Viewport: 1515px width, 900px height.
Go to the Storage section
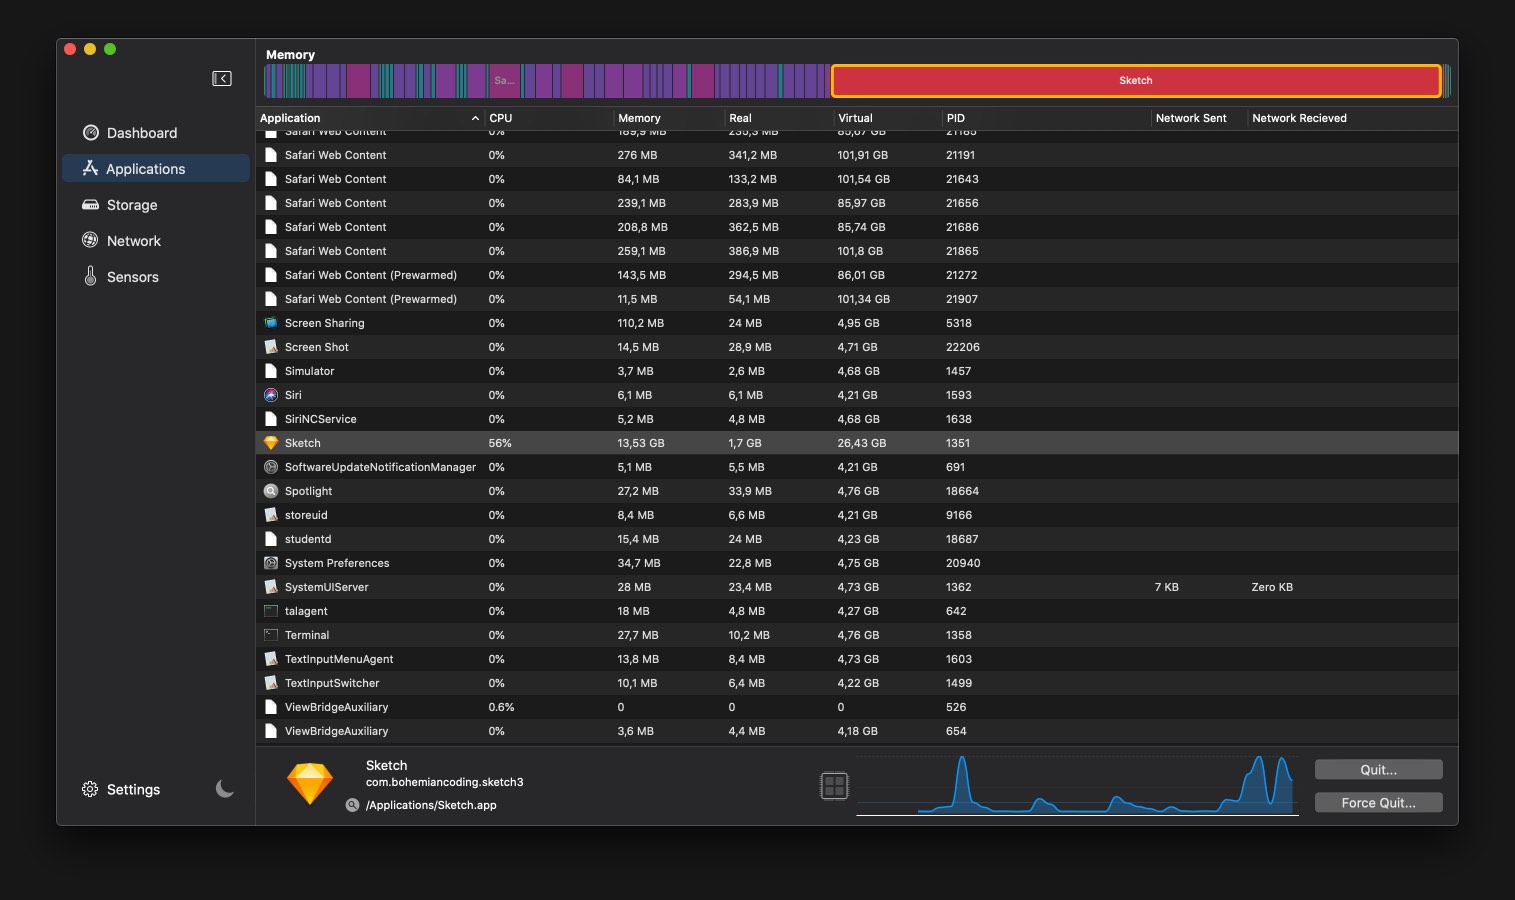132,205
